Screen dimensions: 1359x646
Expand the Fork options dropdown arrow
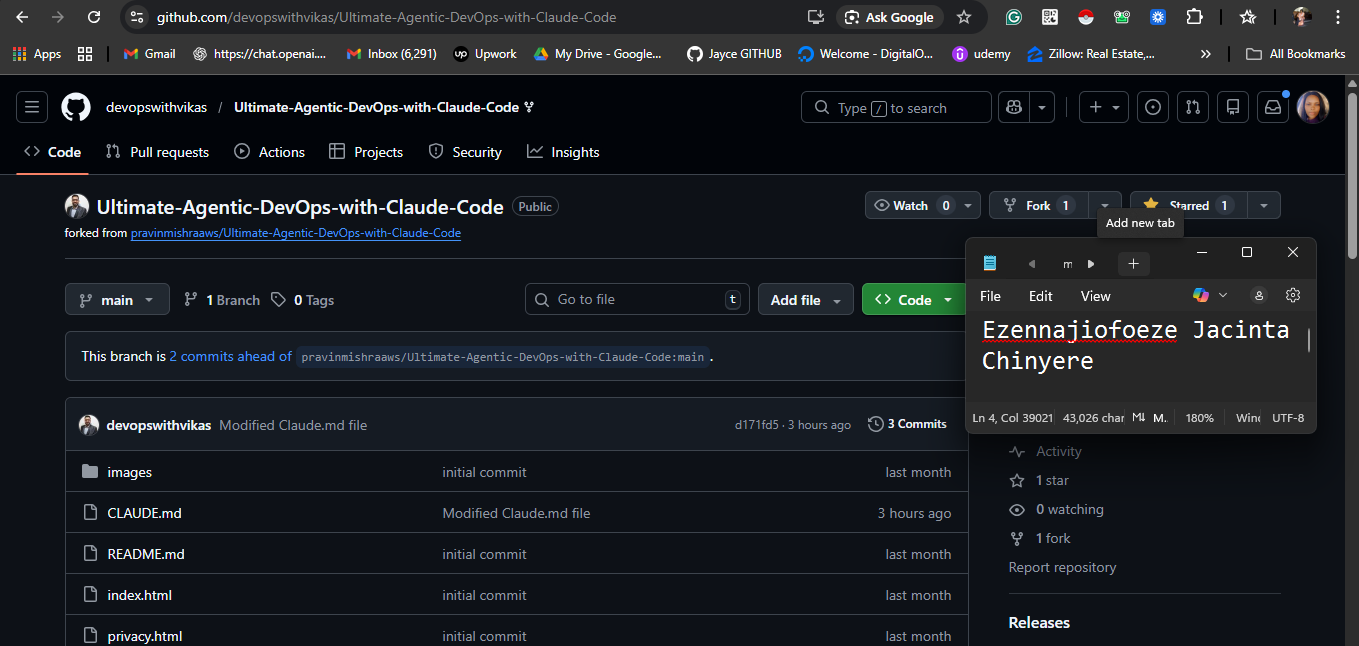pyautogui.click(x=1105, y=205)
